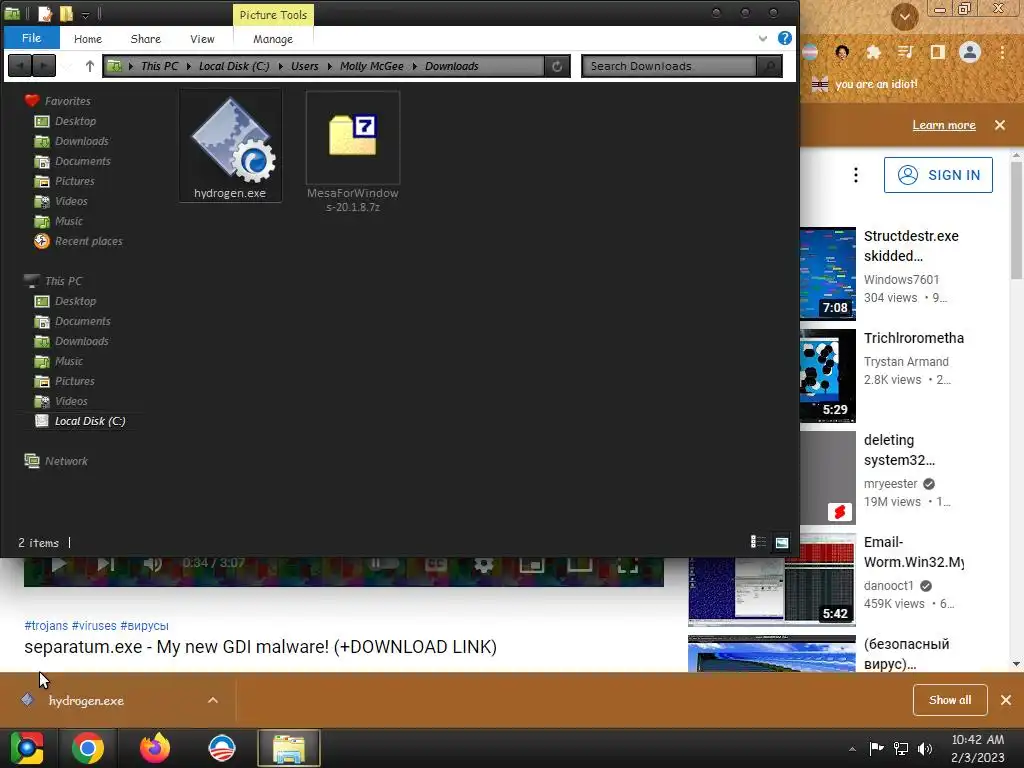Go back with the Explorer Back arrow
The width and height of the screenshot is (1024, 768).
point(20,66)
